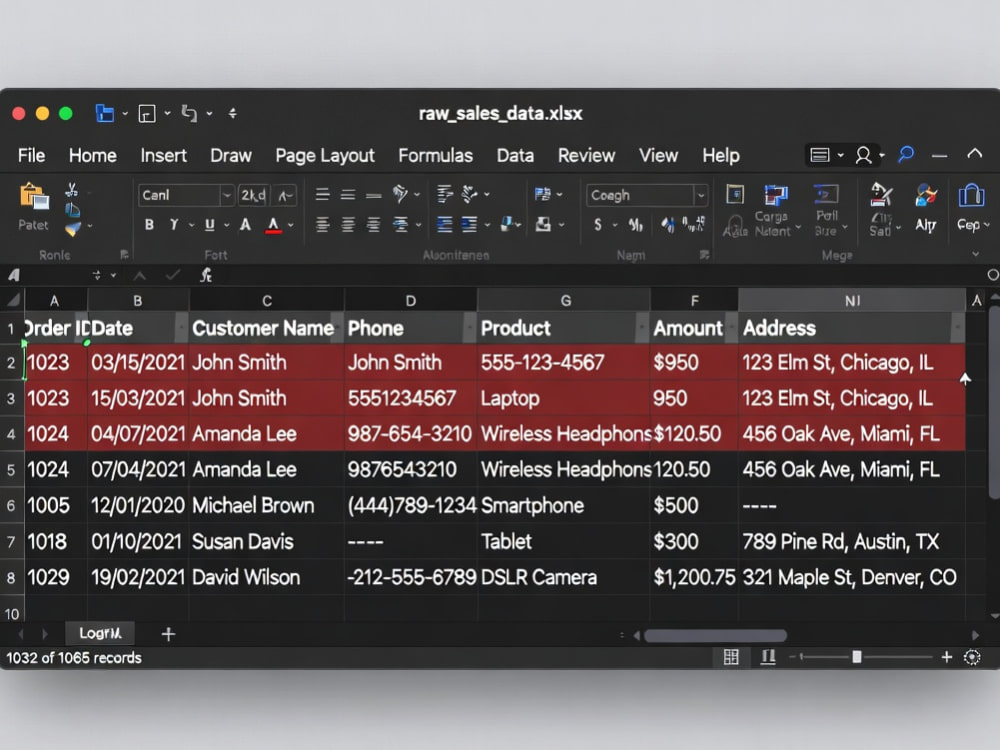Open the Date column filter arrow

point(182,328)
